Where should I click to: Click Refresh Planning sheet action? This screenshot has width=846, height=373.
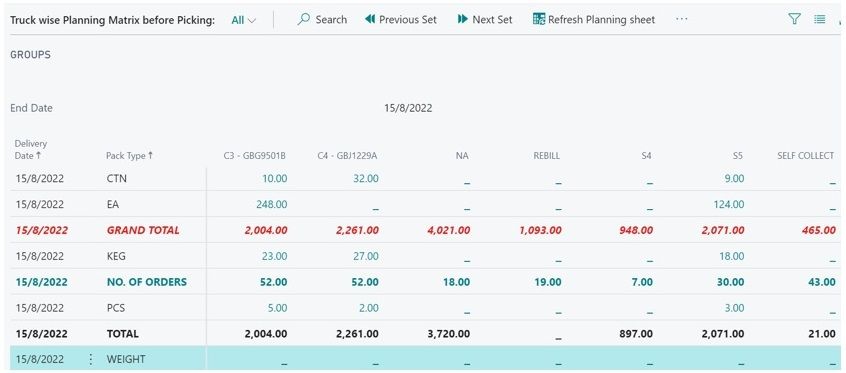(x=593, y=19)
